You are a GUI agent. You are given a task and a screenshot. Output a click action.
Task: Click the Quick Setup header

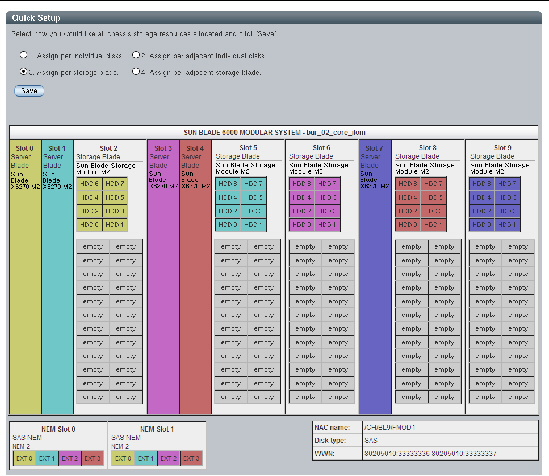[274, 18]
